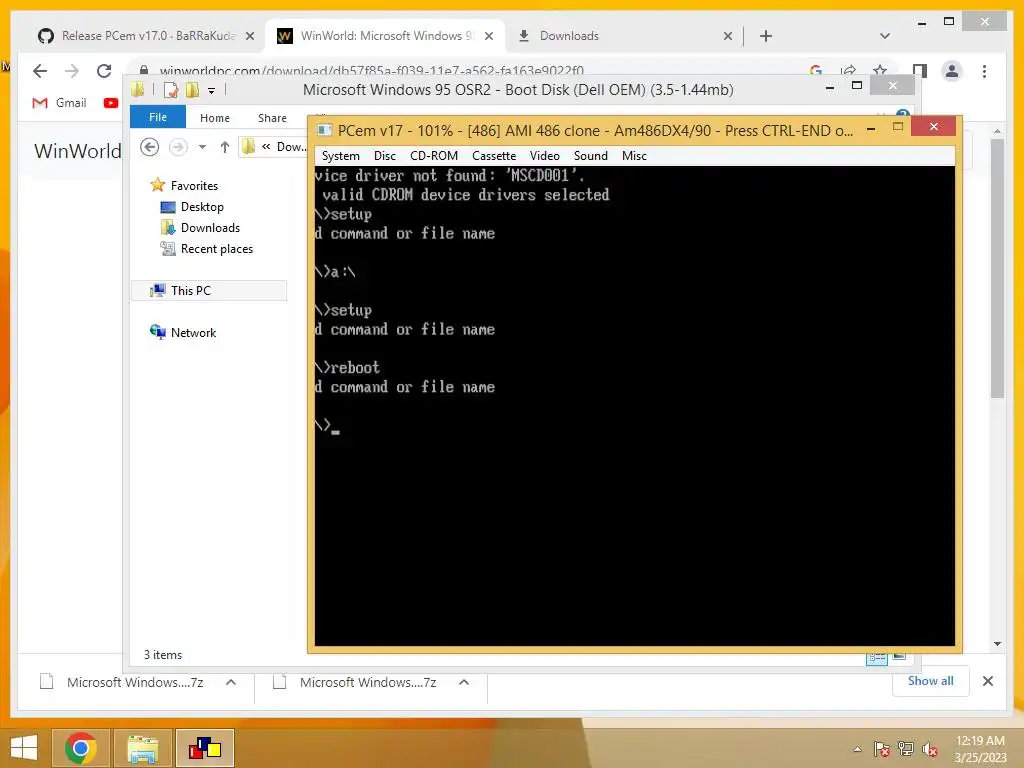
Task: Open the System menu in PCem
Action: click(340, 155)
